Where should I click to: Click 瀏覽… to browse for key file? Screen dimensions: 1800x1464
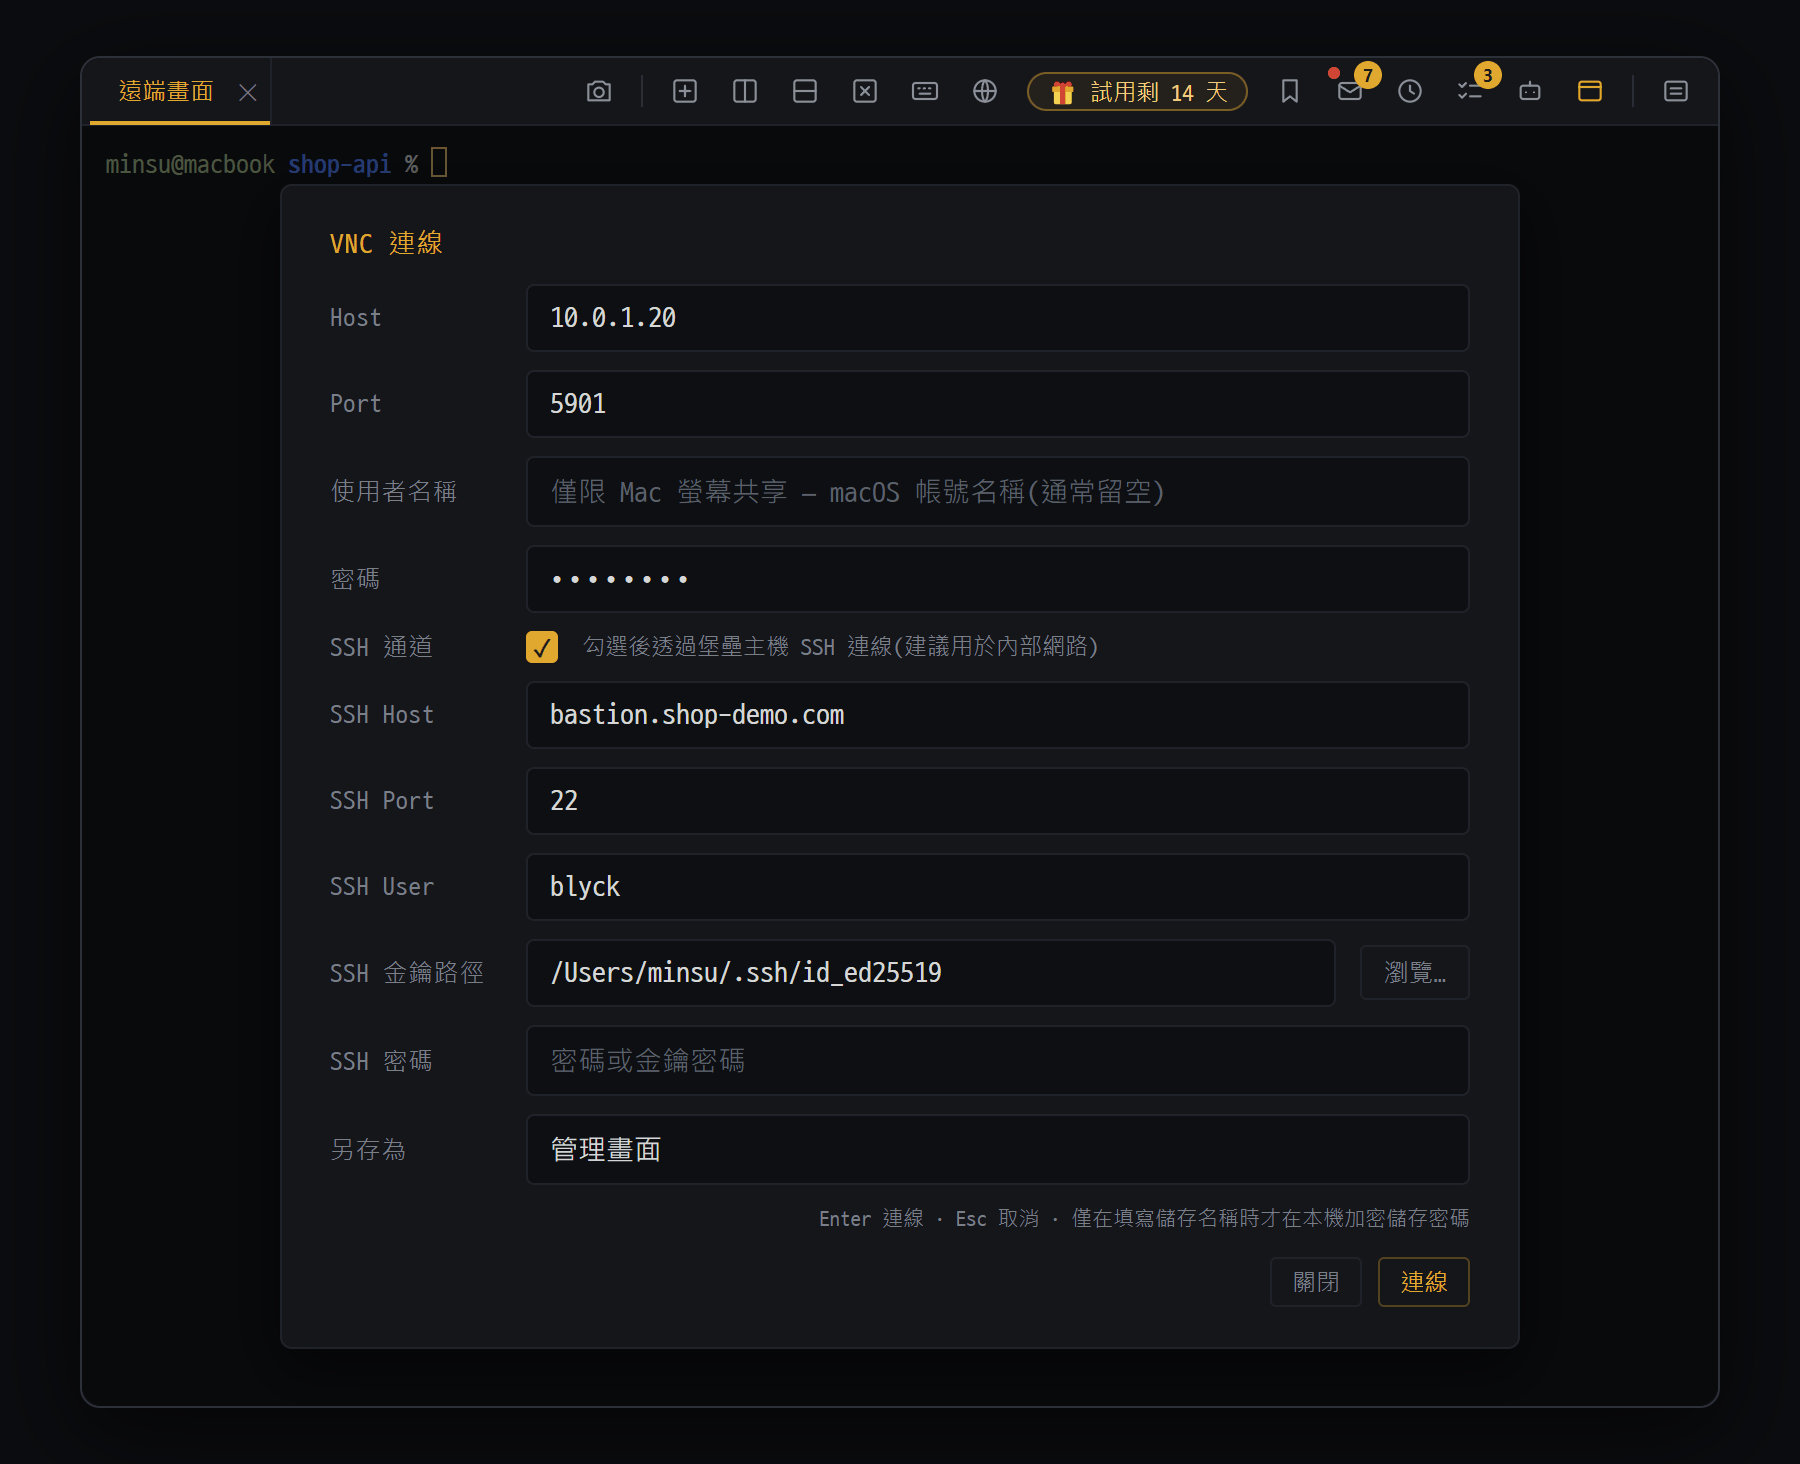pos(1414,973)
